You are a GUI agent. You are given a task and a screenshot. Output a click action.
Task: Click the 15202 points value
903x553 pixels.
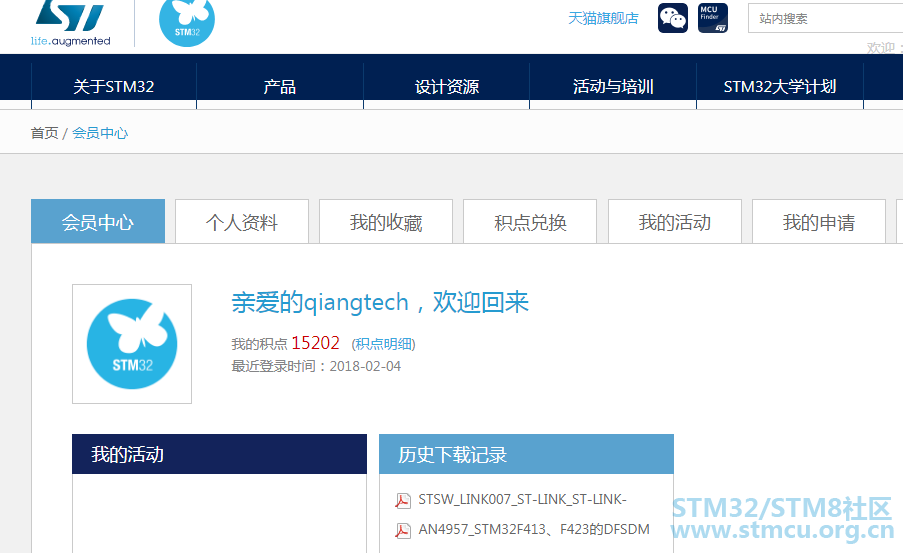pos(316,343)
